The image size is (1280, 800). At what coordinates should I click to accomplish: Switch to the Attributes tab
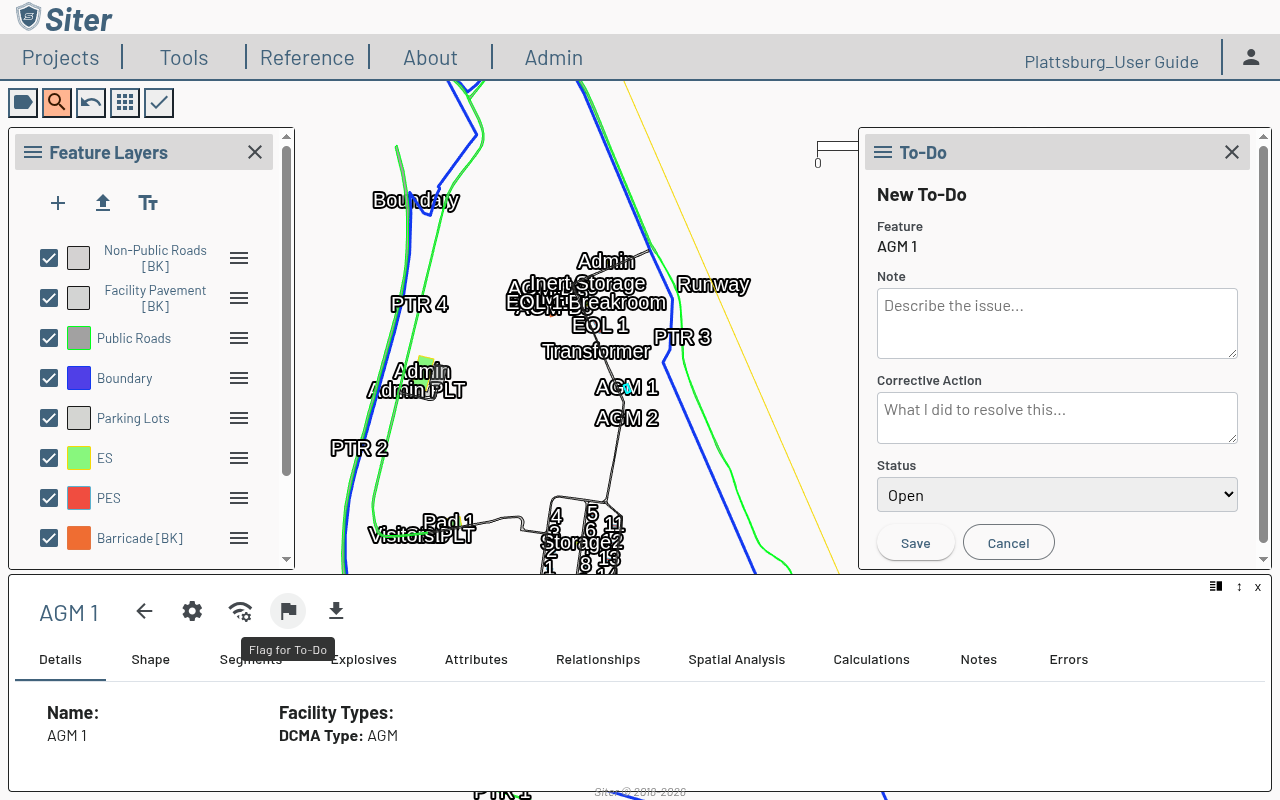tap(476, 660)
